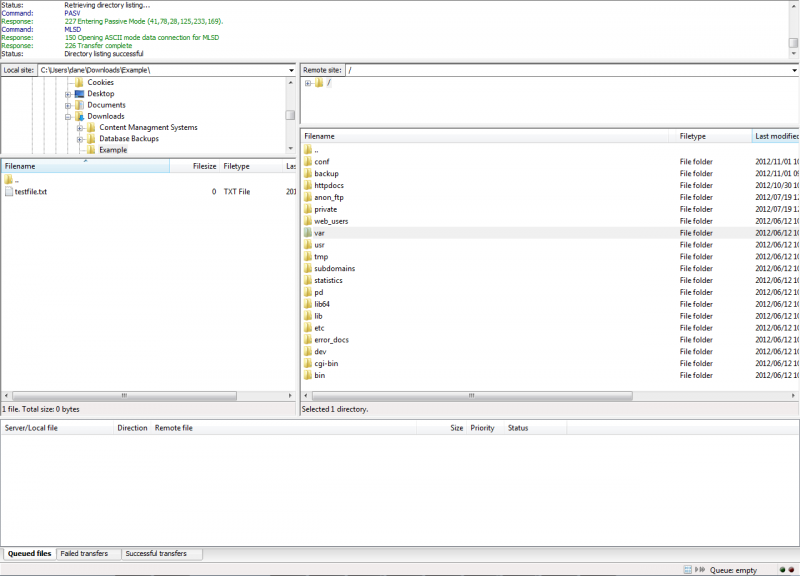Select the error_docs folder row
Image resolution: width=800 pixels, height=576 pixels.
click(x=550, y=340)
